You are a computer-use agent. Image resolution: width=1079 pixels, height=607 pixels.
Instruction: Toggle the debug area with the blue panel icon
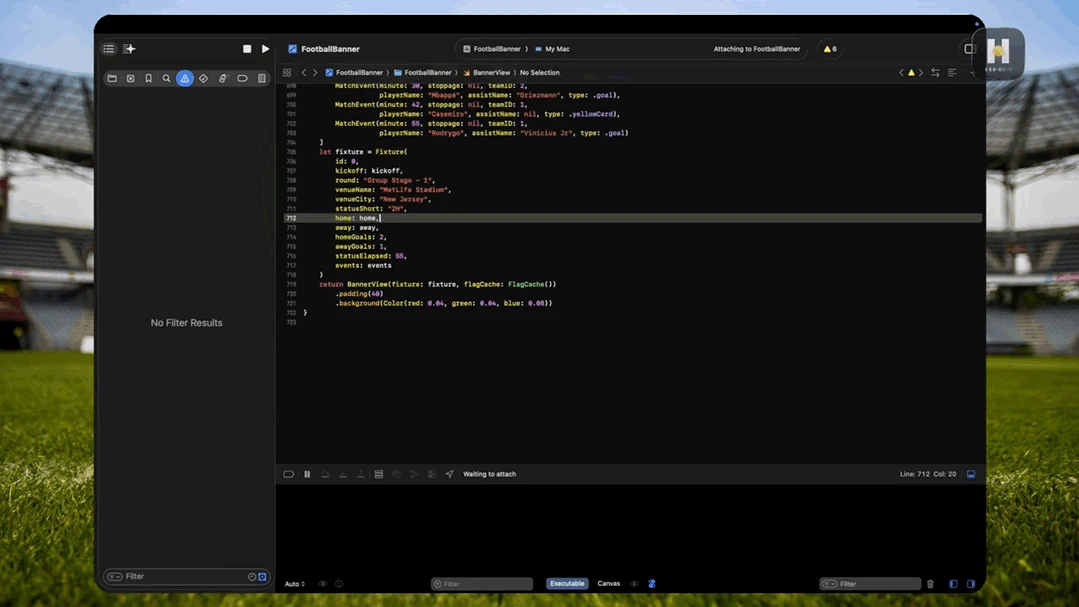[971, 474]
